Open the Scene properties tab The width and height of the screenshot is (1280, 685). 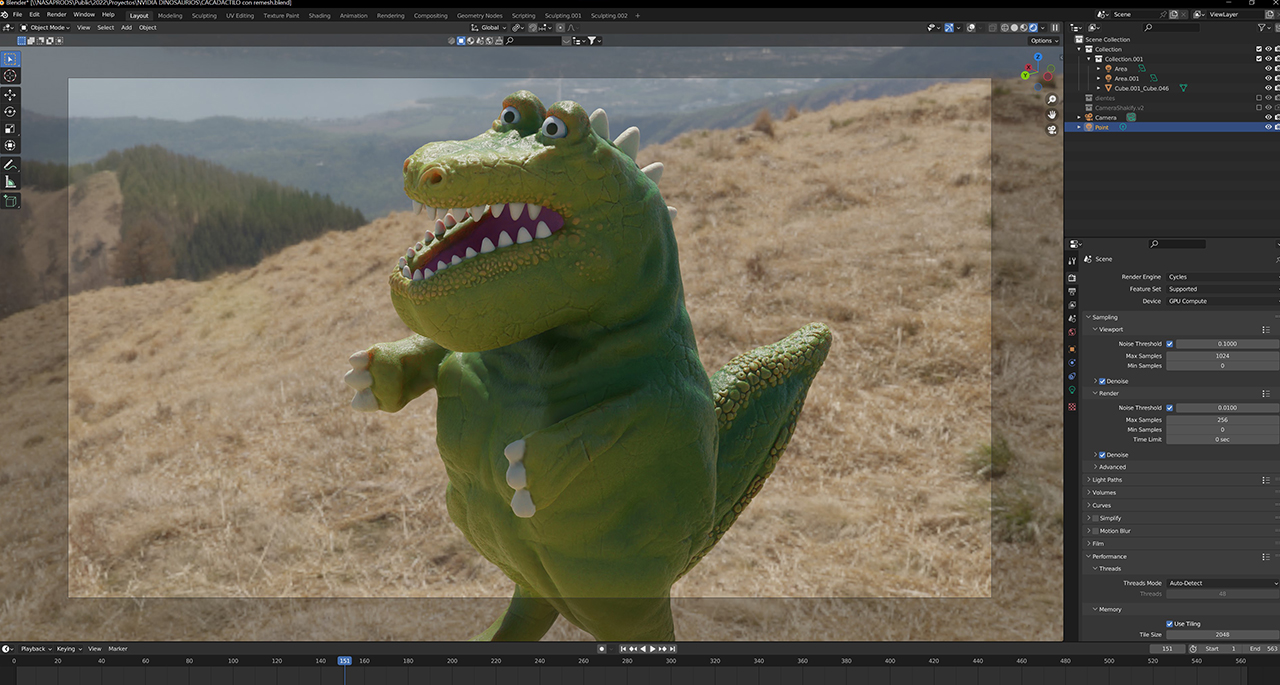[1072, 319]
